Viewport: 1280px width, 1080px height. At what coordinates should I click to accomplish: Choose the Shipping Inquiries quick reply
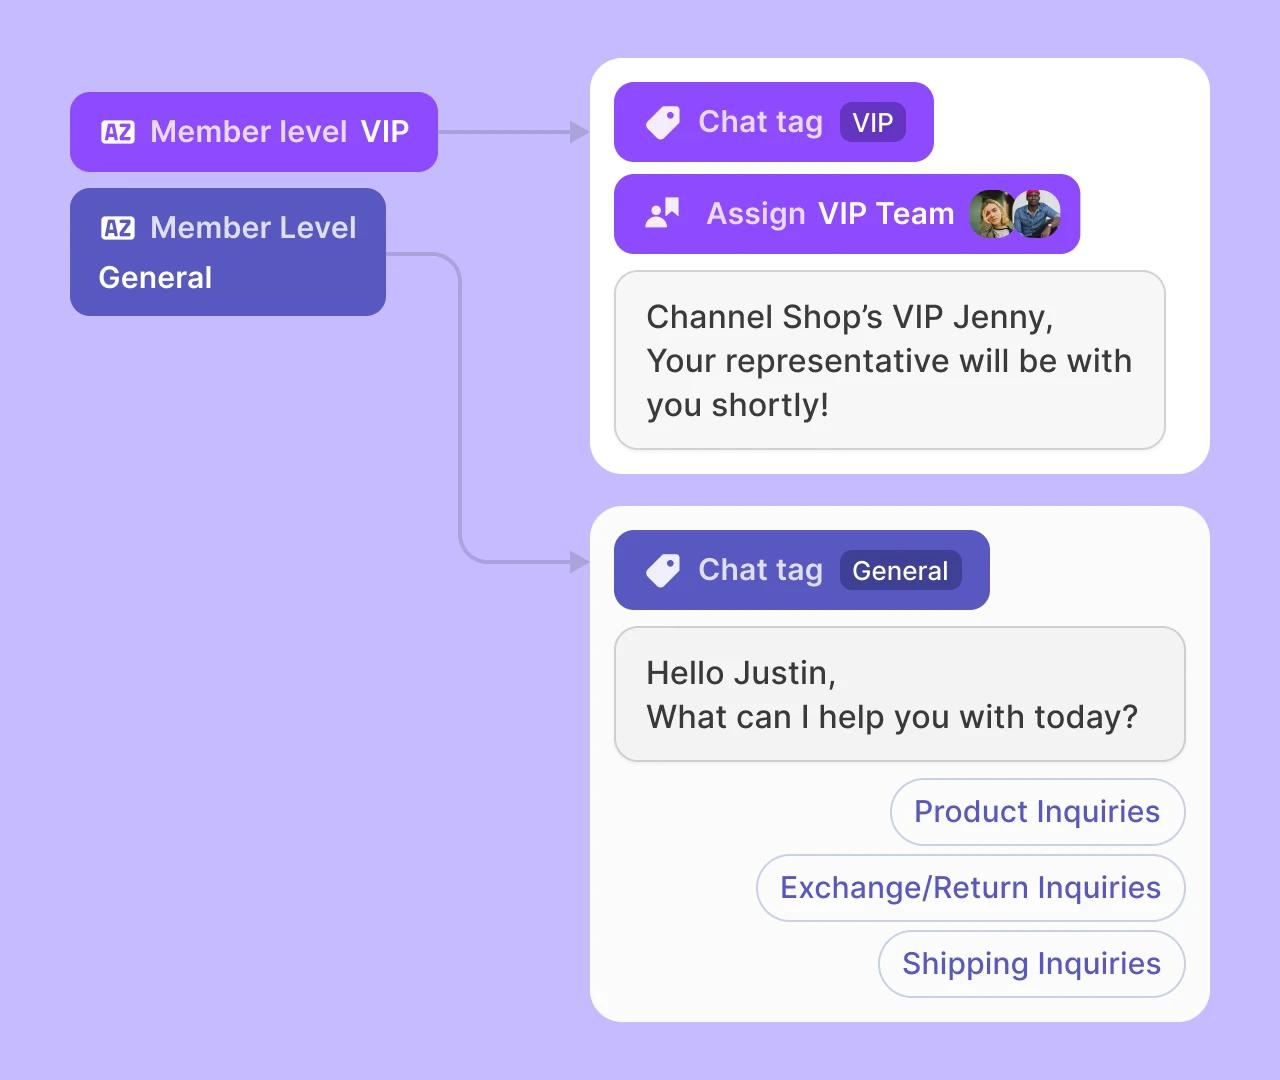tap(1031, 964)
